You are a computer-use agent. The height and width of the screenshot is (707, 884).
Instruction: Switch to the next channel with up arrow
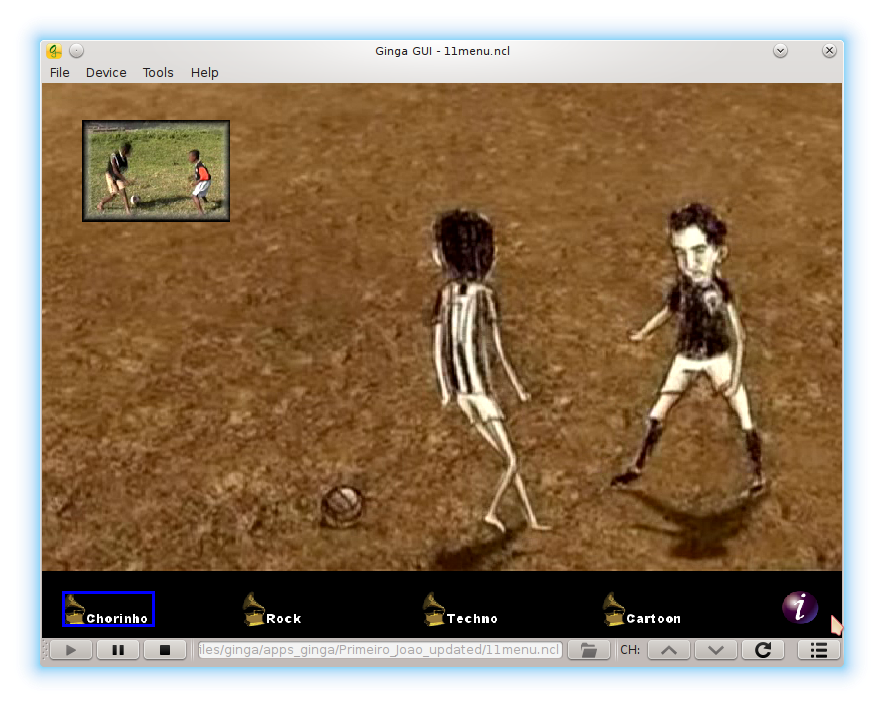point(669,650)
